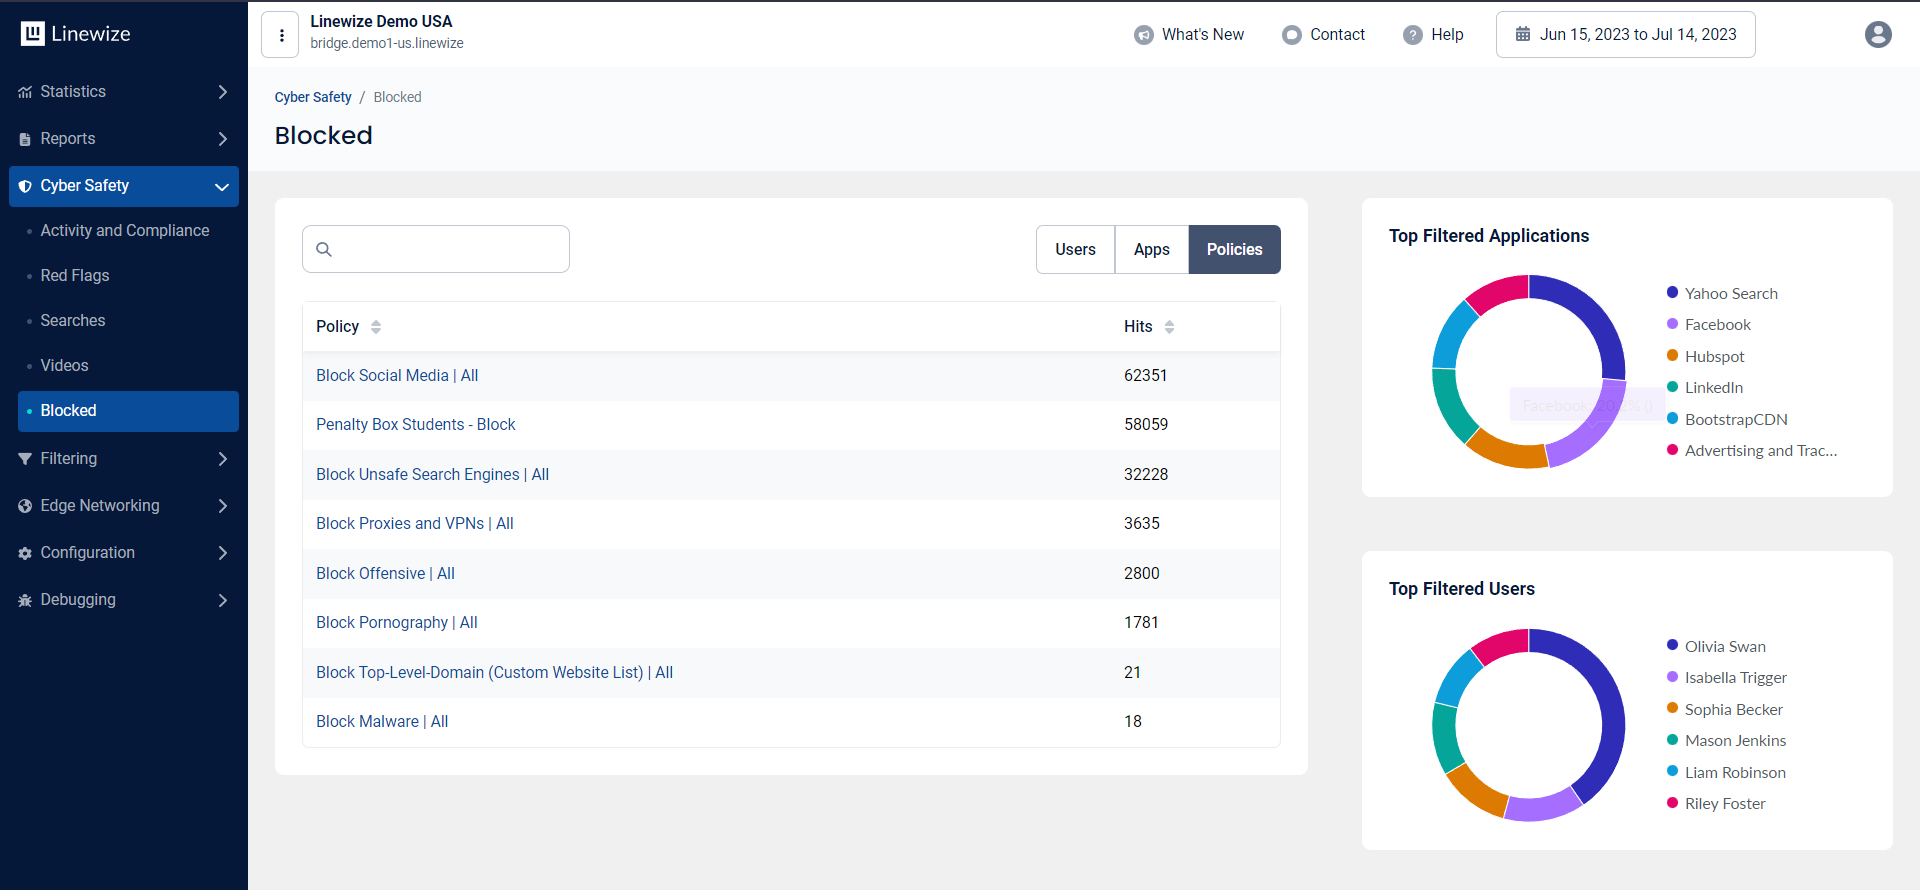Open the three-dot menu beside Linewize Demo USA
The height and width of the screenshot is (890, 1920).
(281, 36)
